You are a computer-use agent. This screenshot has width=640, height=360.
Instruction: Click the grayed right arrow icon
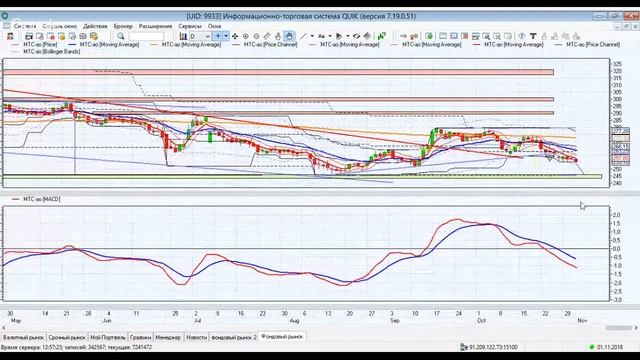pyautogui.click(x=403, y=36)
